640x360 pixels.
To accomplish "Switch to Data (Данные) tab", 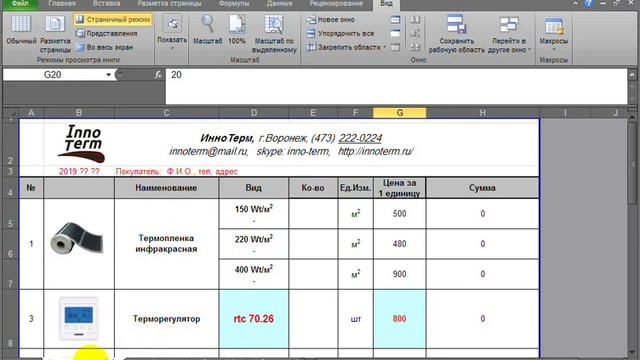I will pos(279,4).
